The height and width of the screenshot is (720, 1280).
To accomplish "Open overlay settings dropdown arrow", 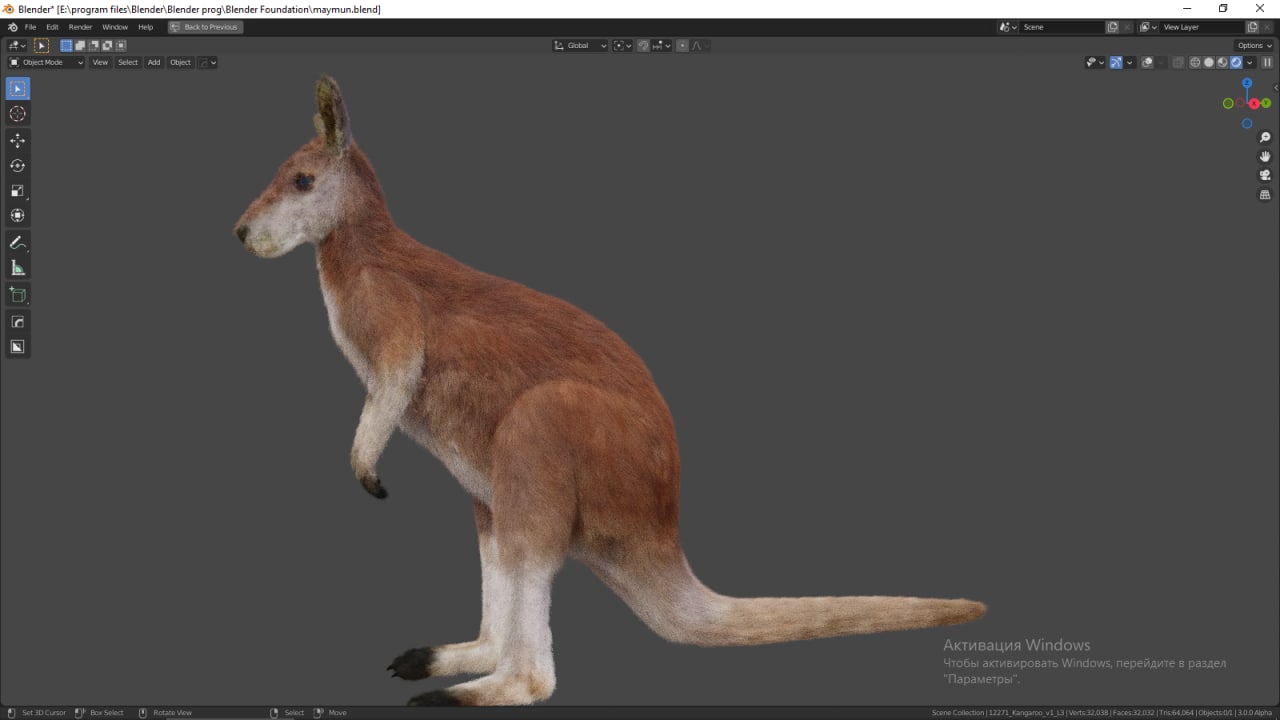I will tap(1161, 62).
